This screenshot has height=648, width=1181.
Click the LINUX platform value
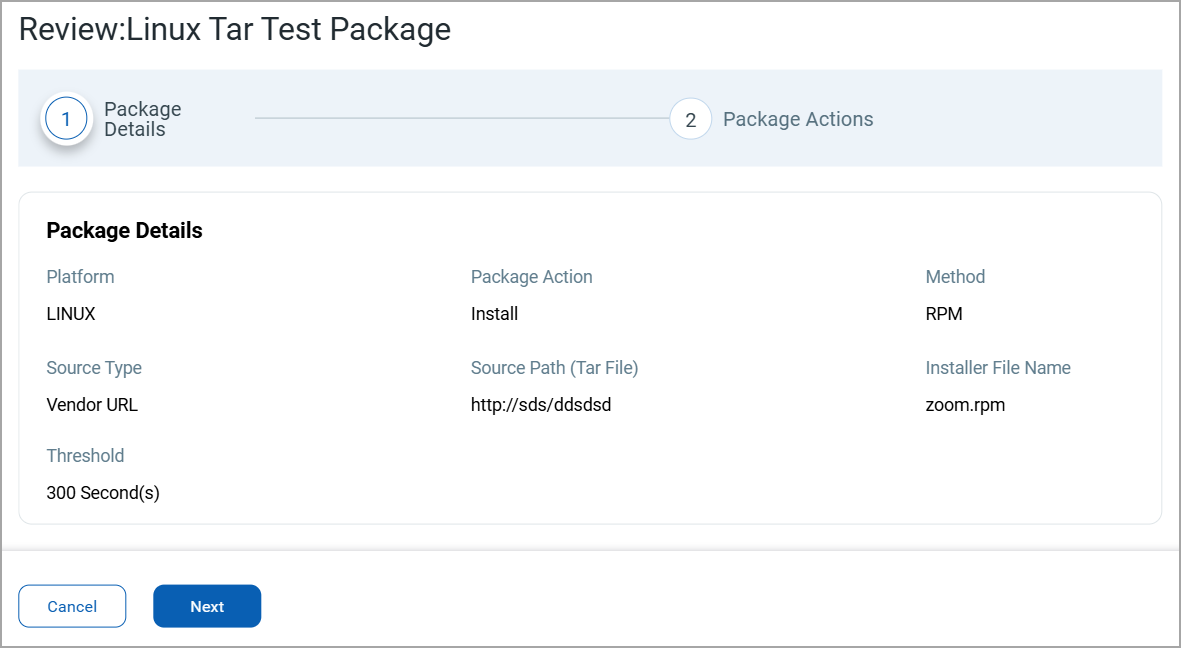(71, 314)
